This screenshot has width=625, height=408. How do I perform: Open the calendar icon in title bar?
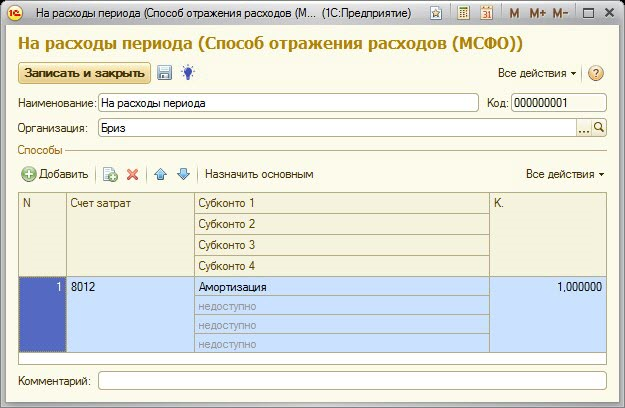pyautogui.click(x=486, y=14)
